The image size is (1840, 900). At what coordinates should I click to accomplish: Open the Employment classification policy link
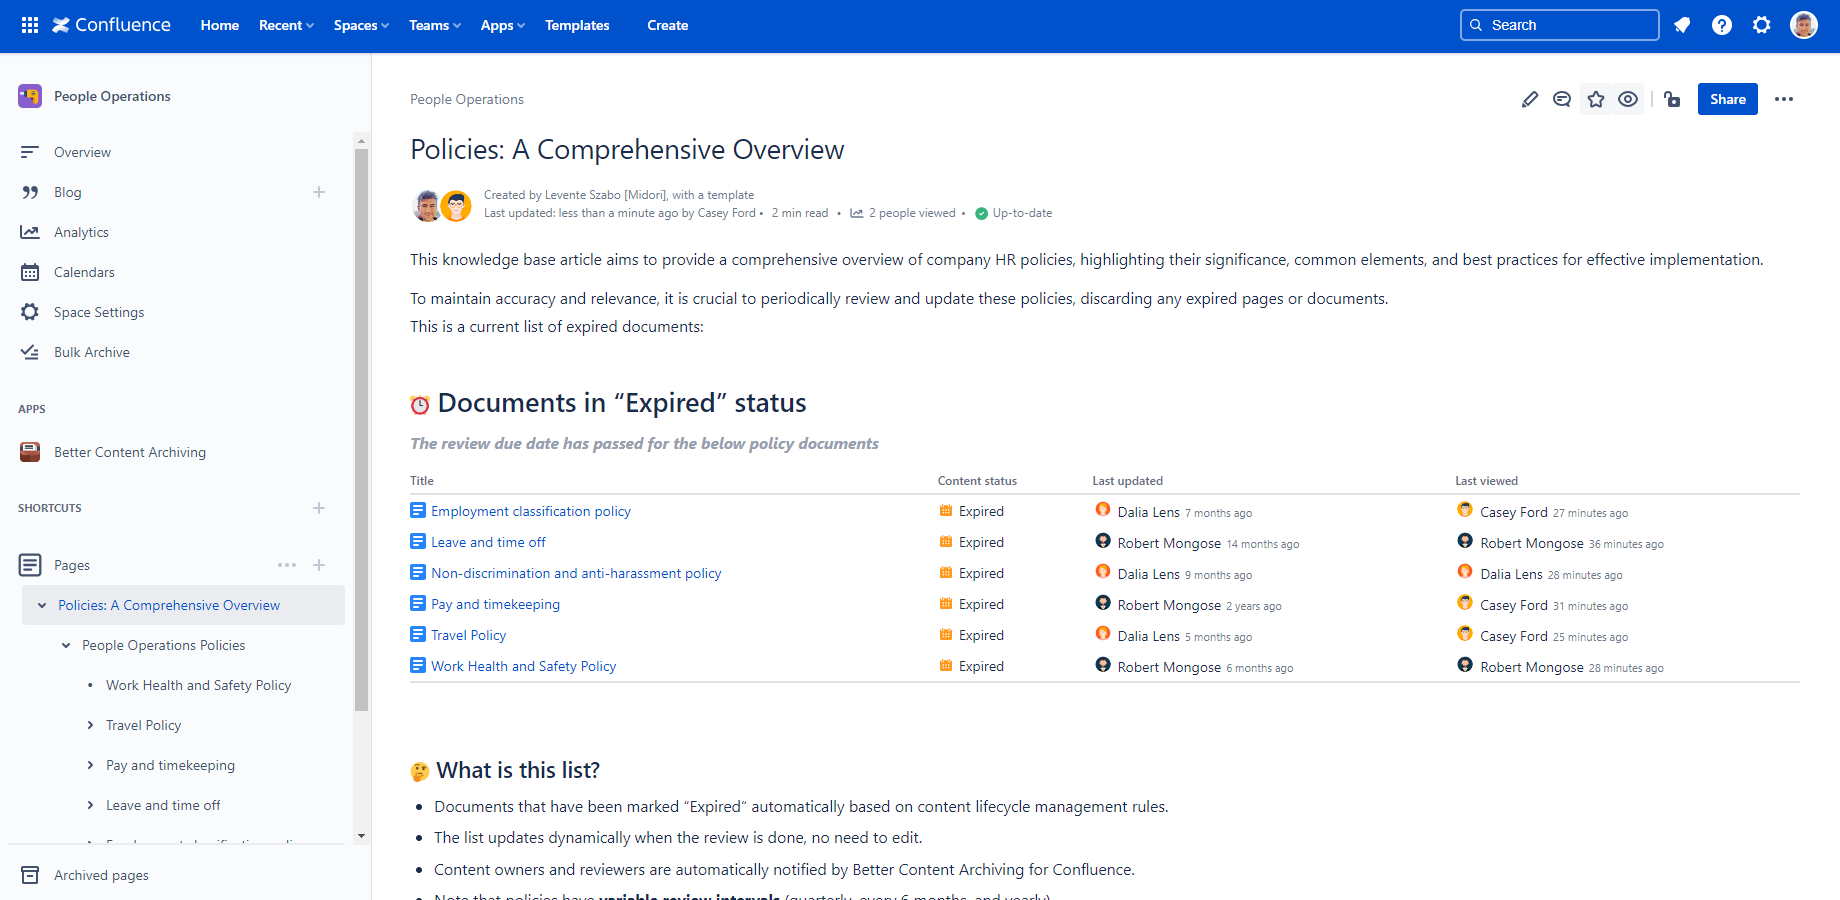[x=531, y=511]
